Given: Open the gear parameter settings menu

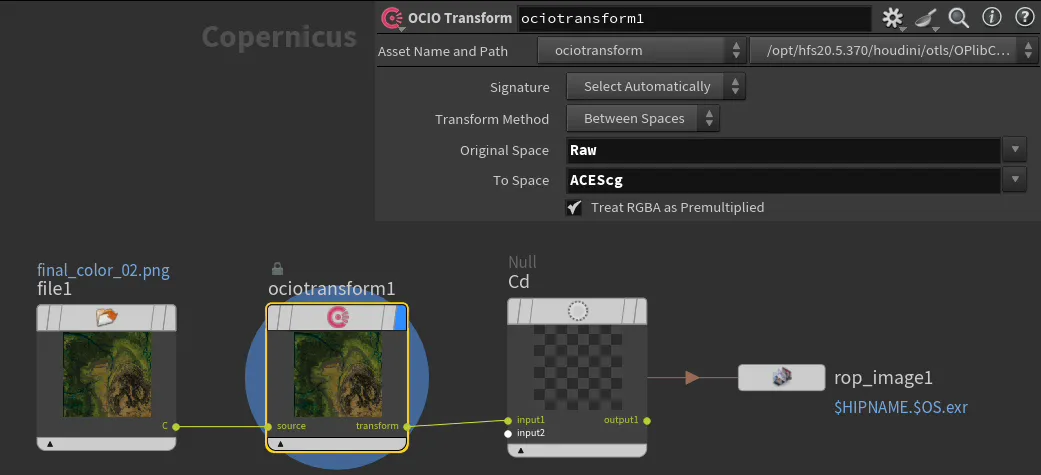Looking at the screenshot, I should tap(892, 18).
